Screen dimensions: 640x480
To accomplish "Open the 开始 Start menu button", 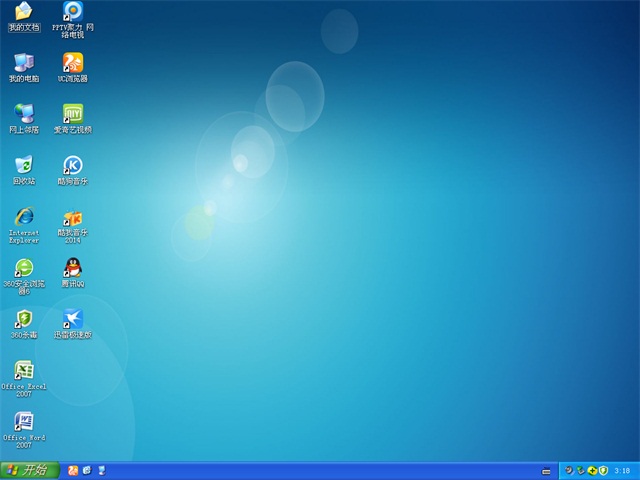I will click(x=26, y=470).
